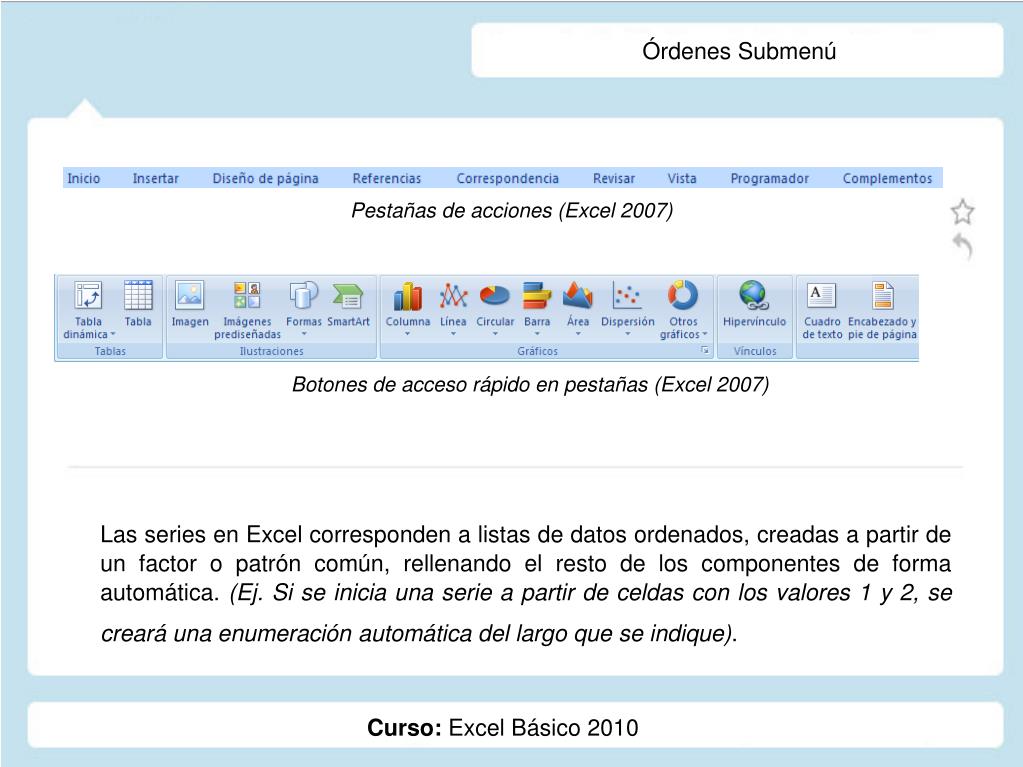Choose the Dispersión scatter chart icon
Screen dimensions: 1023x767
pyautogui.click(x=627, y=295)
